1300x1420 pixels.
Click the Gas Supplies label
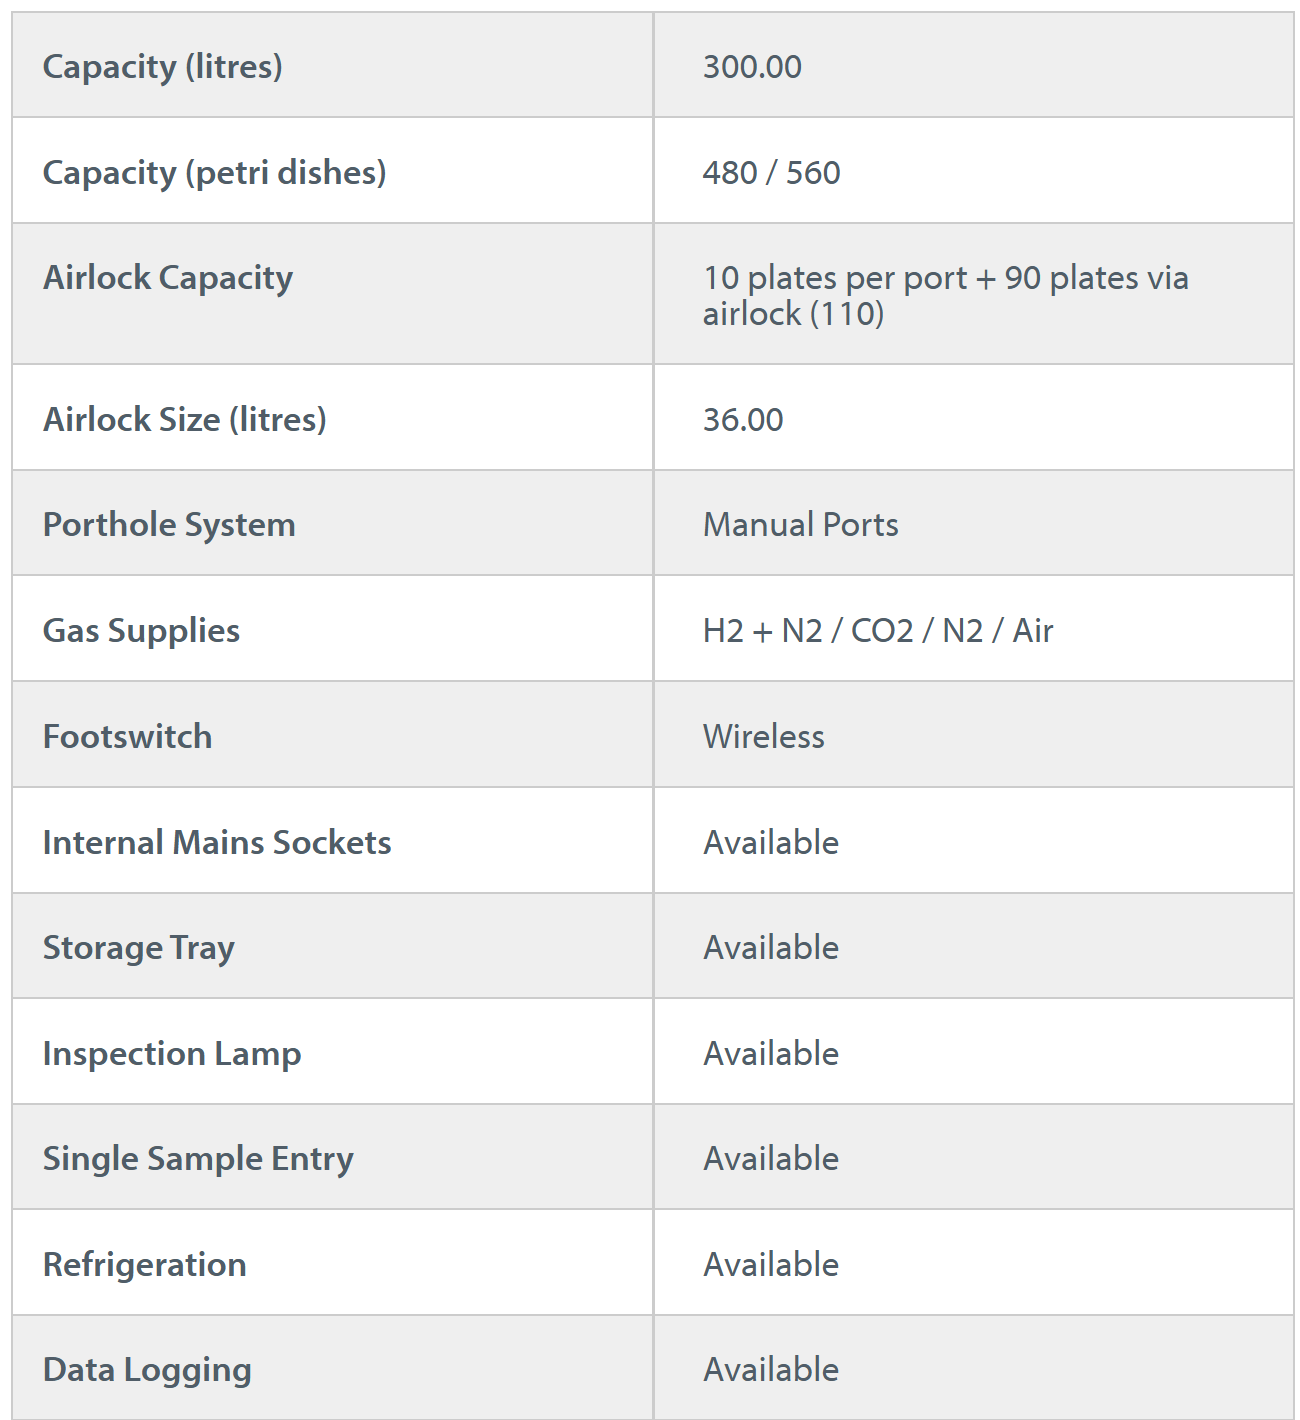coord(141,631)
